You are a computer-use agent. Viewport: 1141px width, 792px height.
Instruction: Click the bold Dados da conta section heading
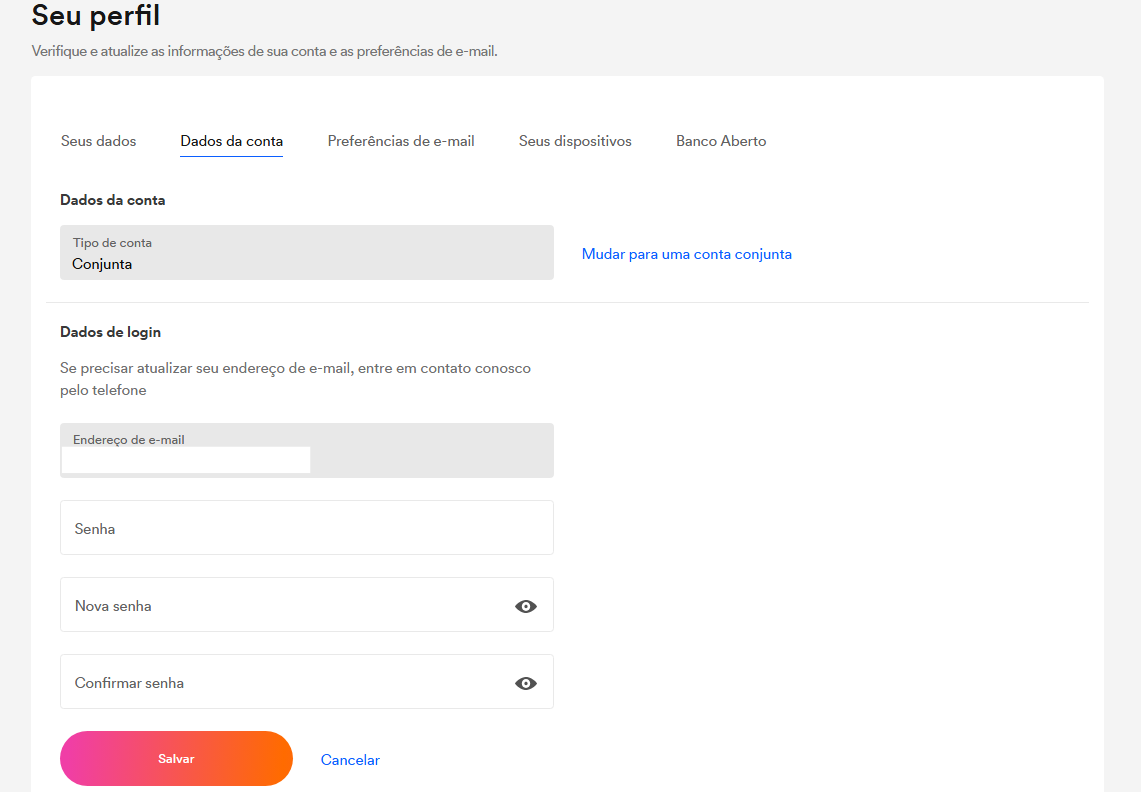112,200
